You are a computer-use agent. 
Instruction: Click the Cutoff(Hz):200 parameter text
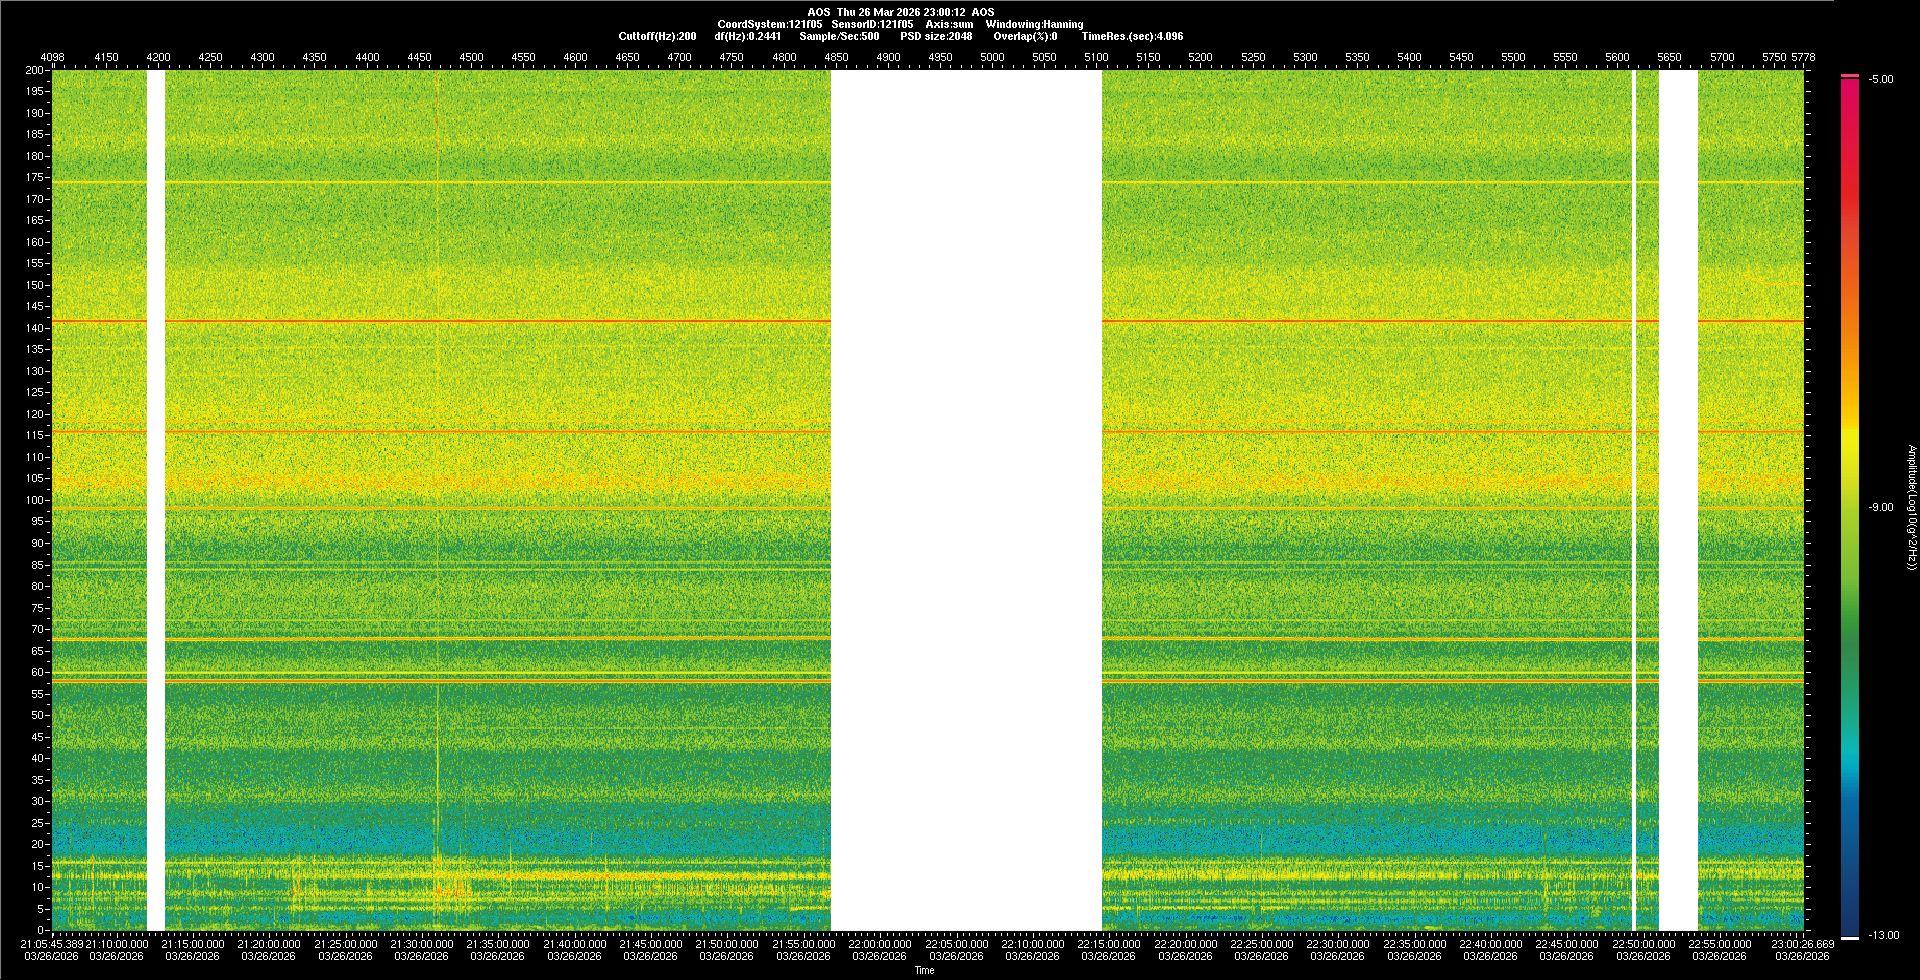point(657,36)
